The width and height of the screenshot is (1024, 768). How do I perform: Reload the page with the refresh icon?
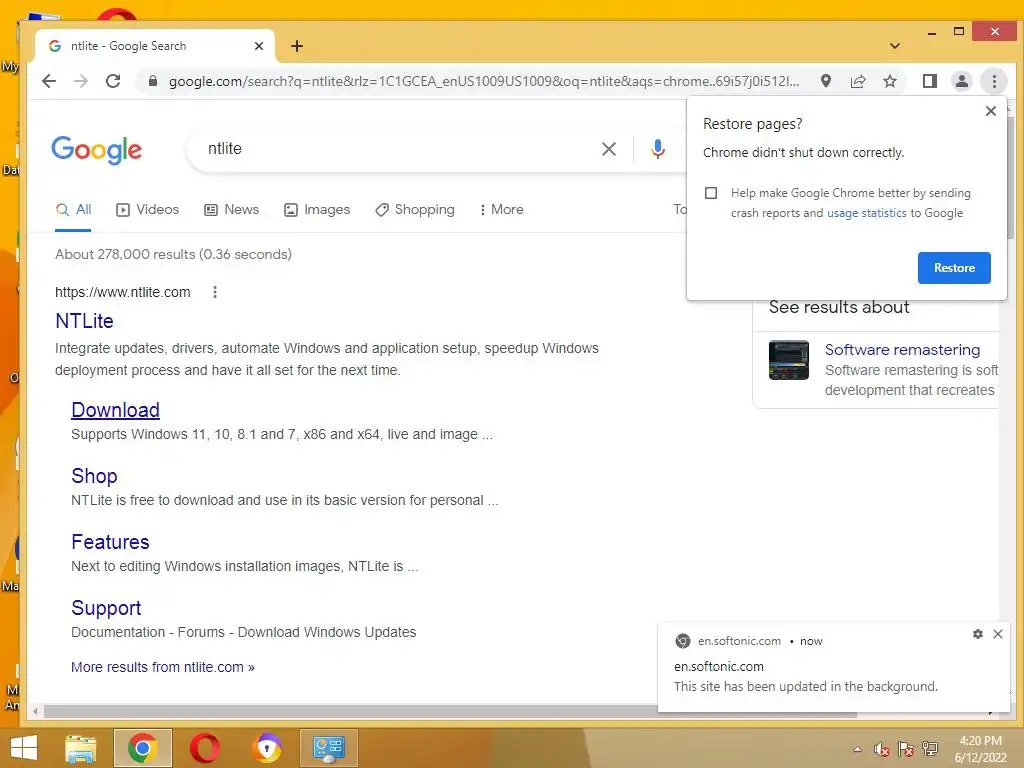(113, 81)
